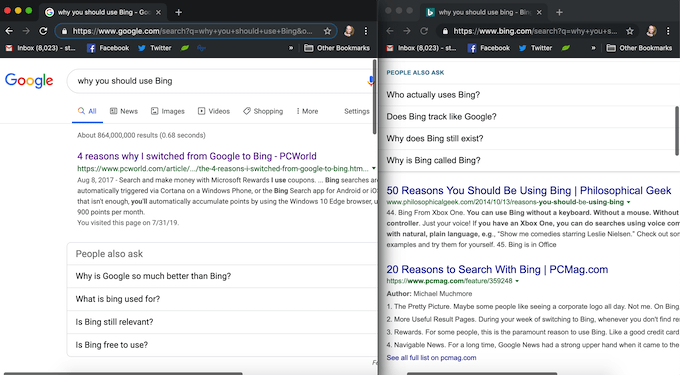
Task: Open Gmail Inbox bookmark in Google window
Action: 40,48
